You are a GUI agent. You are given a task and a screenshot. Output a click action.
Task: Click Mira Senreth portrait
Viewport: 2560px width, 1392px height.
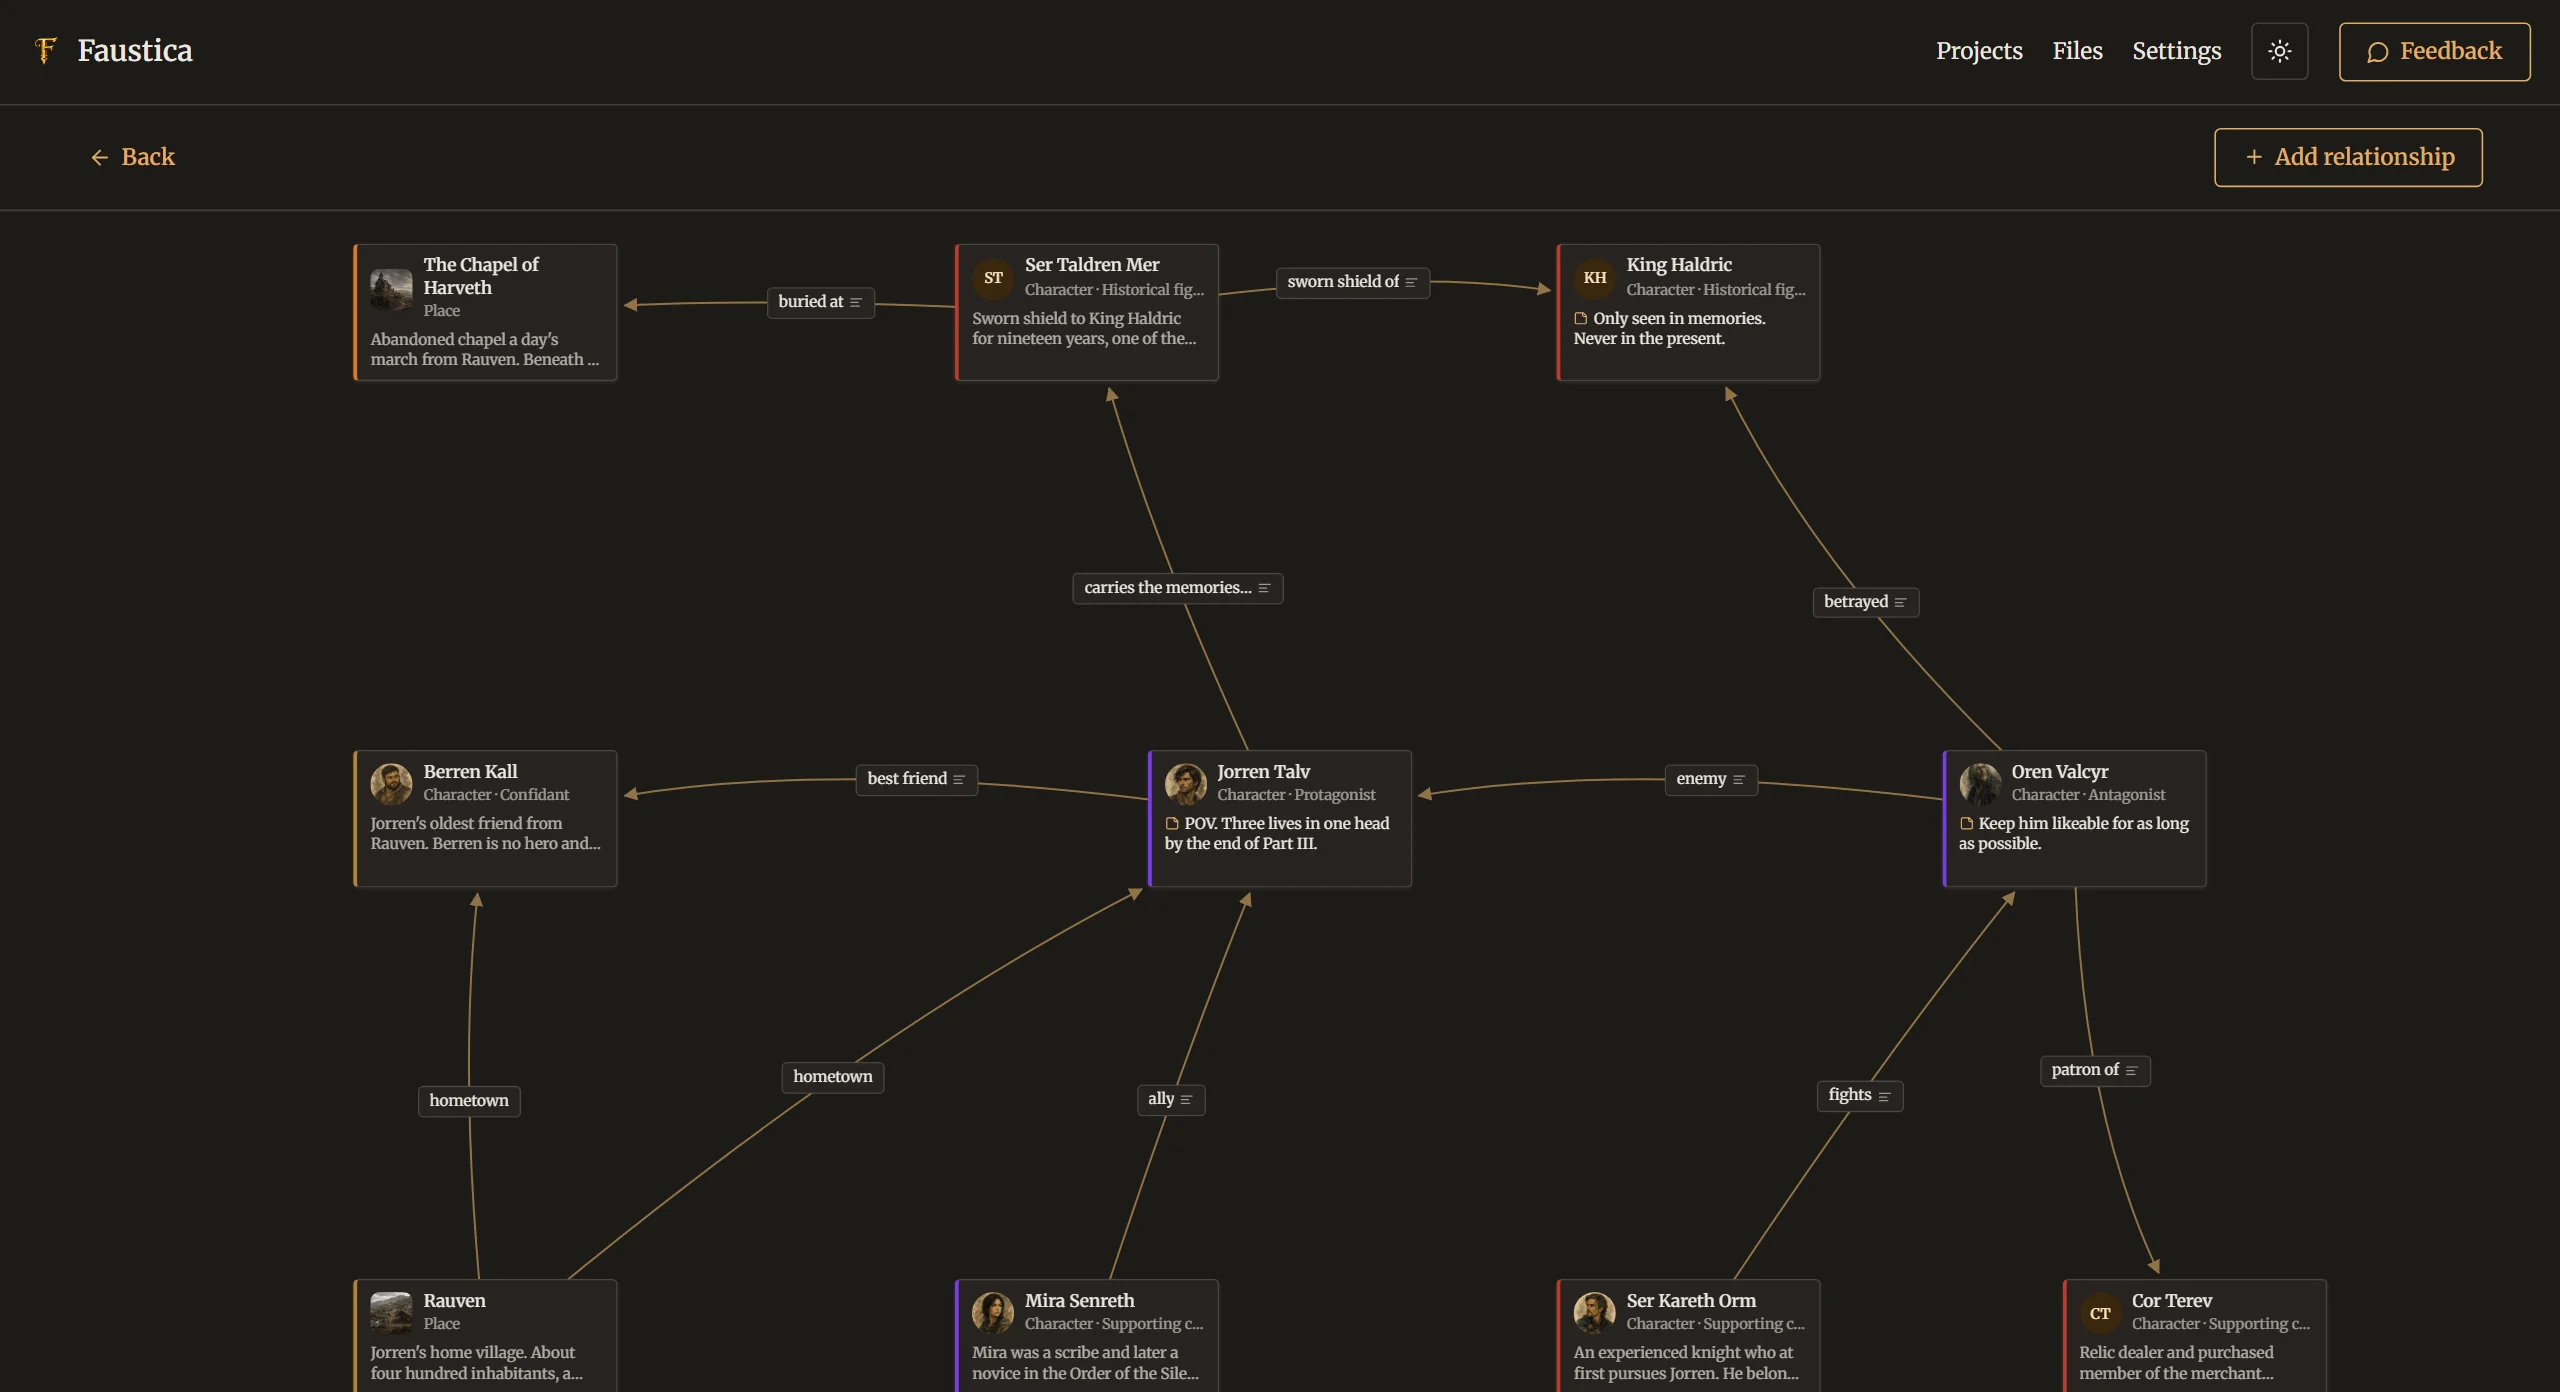(993, 1313)
